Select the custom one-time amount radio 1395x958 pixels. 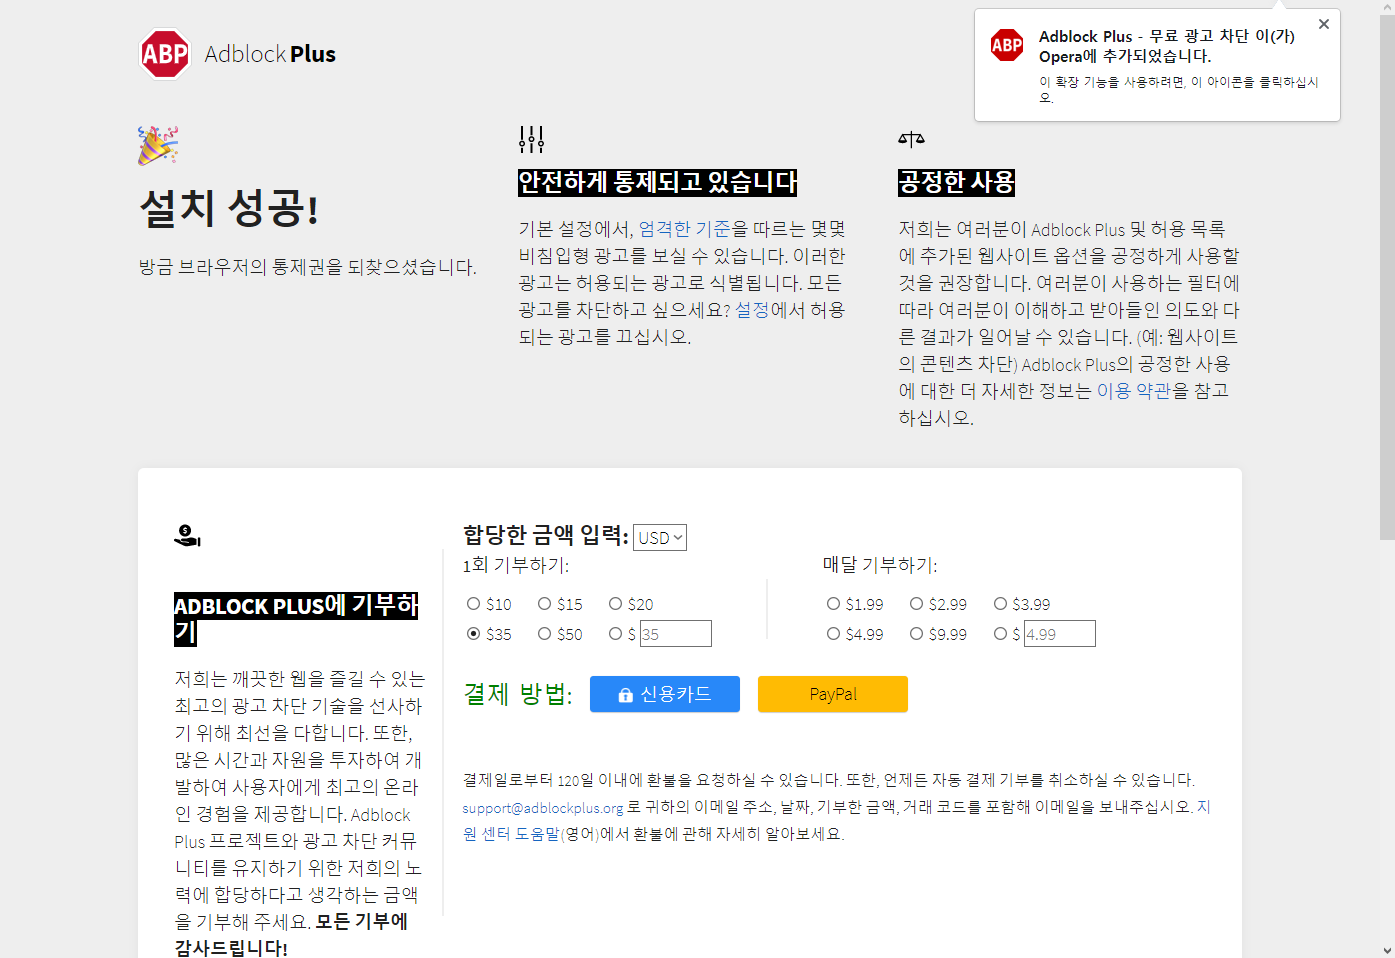615,633
